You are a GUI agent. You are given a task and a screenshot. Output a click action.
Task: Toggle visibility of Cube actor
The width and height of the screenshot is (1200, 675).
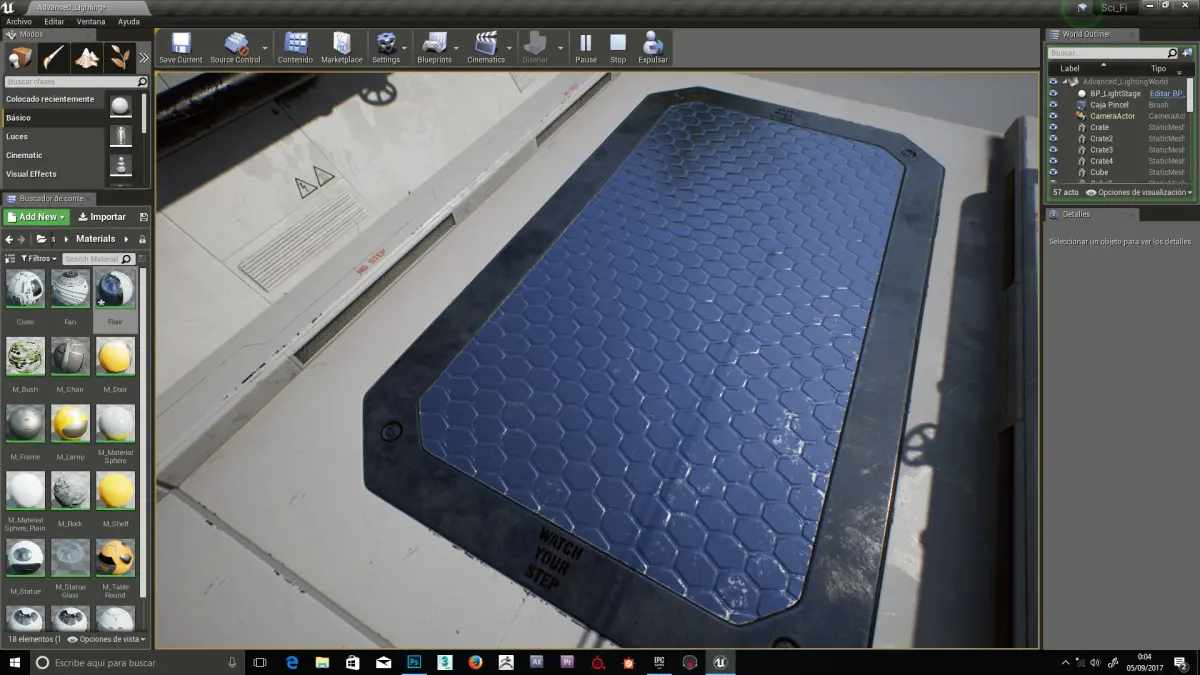click(x=1053, y=172)
